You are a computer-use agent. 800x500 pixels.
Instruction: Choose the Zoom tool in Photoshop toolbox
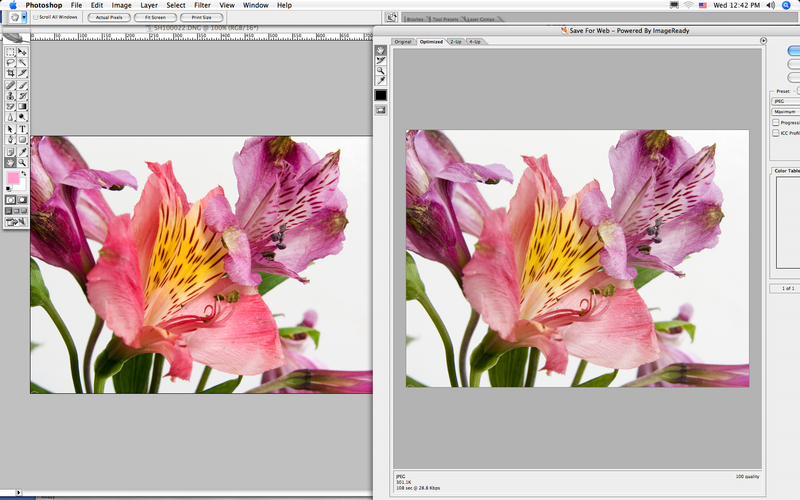pyautogui.click(x=22, y=161)
